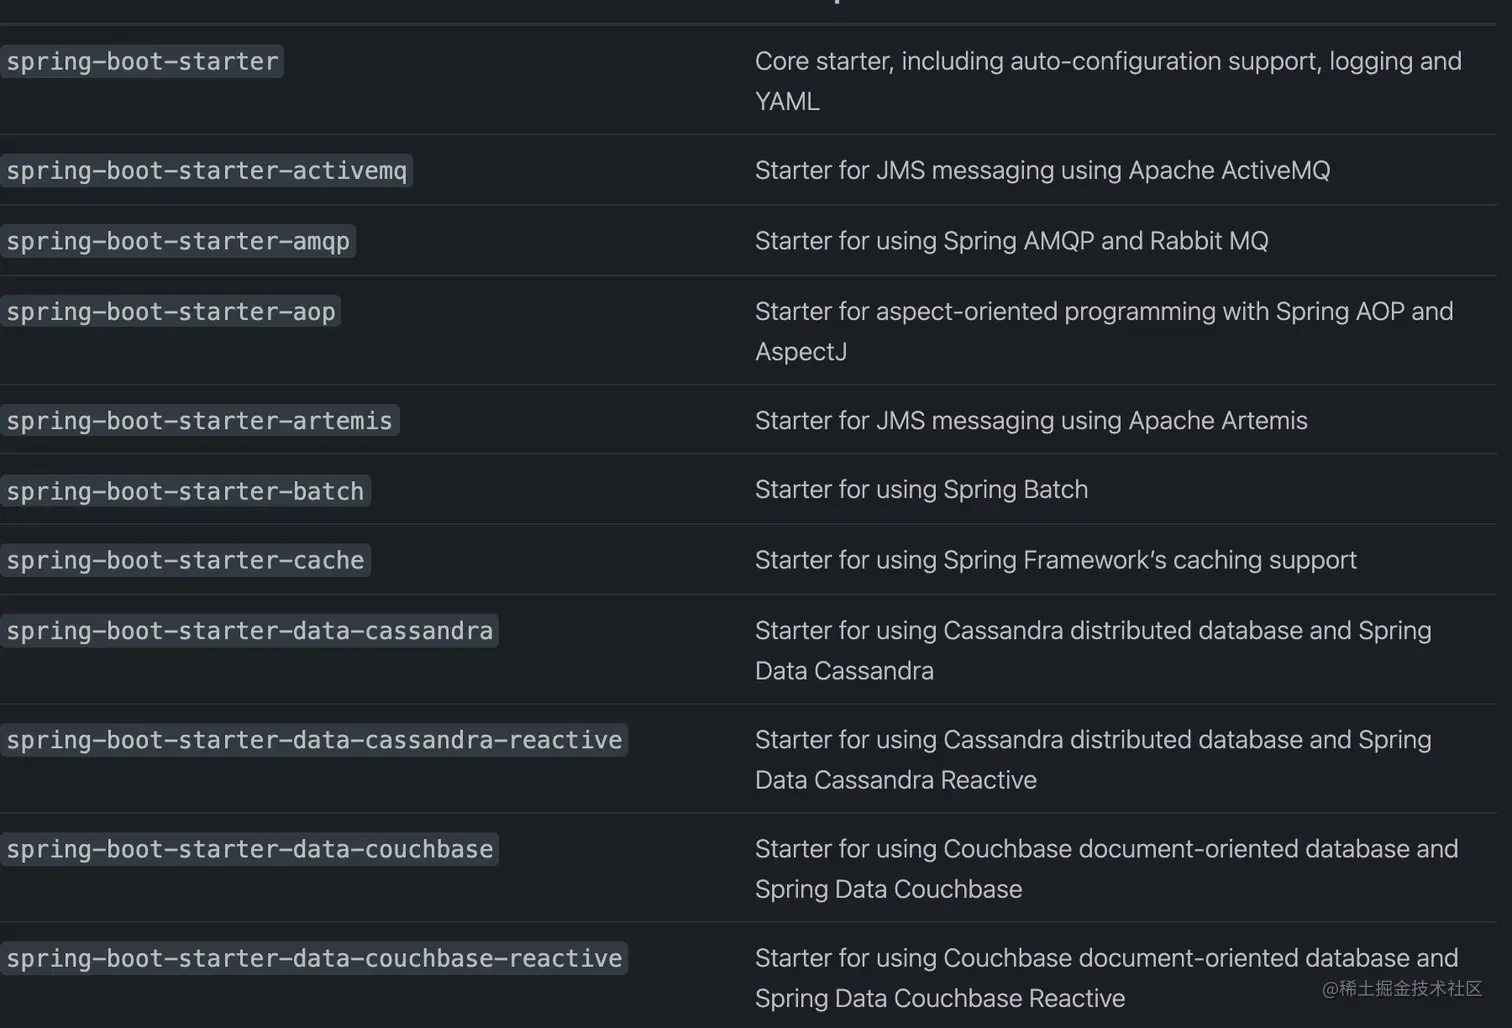Click spring-boot-starter-data-cassandra-reactive code label
The image size is (1512, 1028).
click(314, 740)
